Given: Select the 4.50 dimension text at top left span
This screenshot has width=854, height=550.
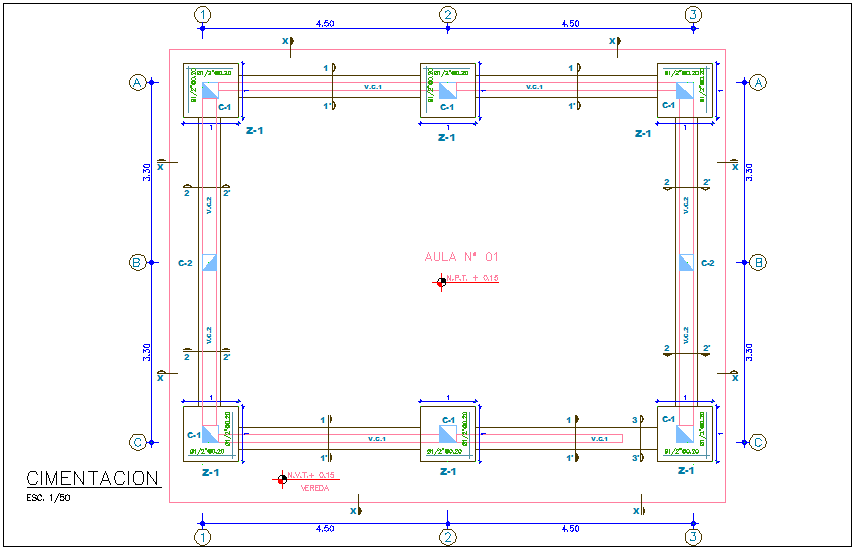Looking at the screenshot, I should tap(325, 23).
